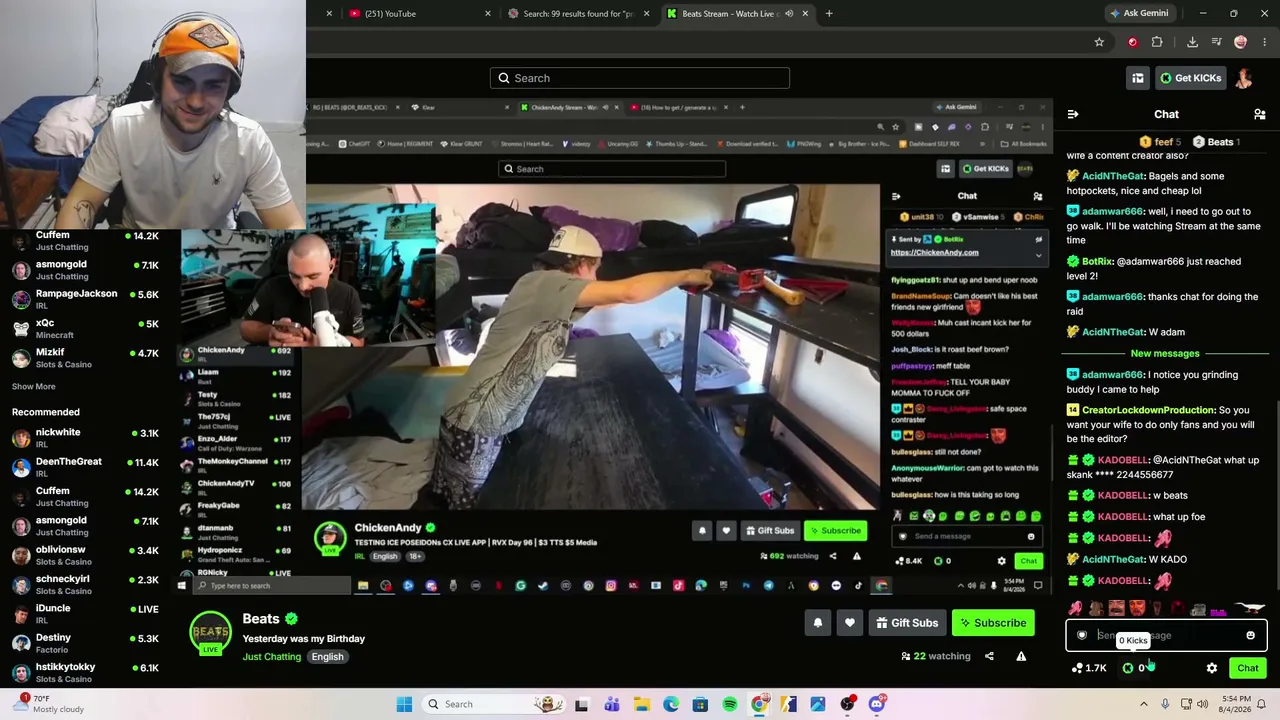The height and width of the screenshot is (720, 1280).
Task: Expand sidebar with Show more
Action: 33,386
